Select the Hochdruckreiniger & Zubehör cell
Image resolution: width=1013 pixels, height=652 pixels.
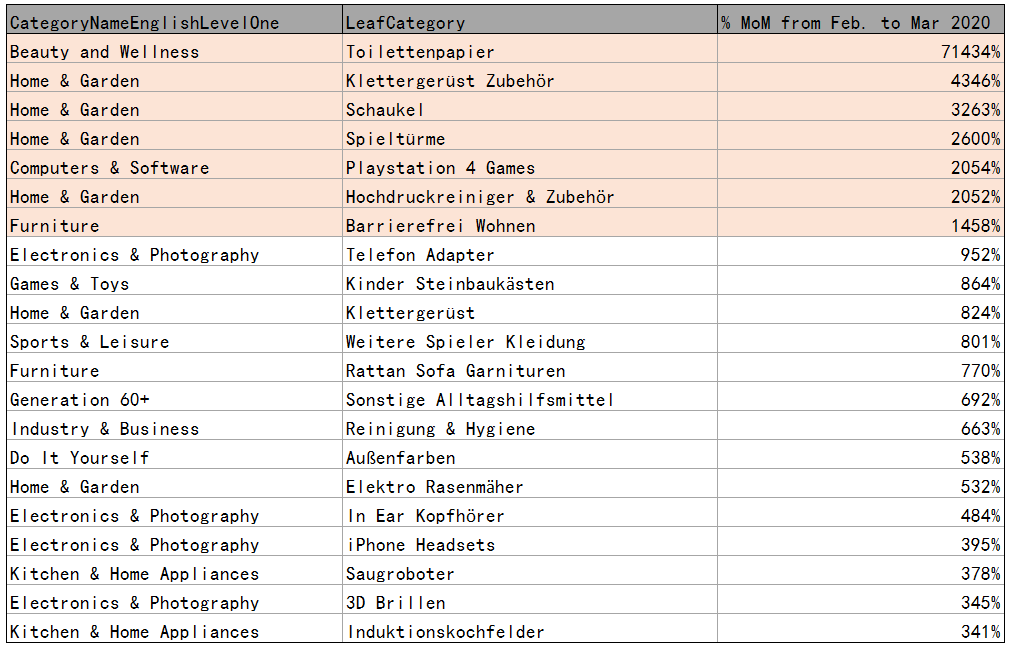coord(480,197)
